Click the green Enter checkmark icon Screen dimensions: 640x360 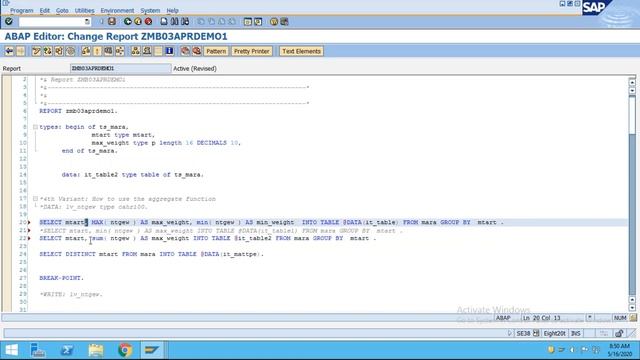pos(9,21)
